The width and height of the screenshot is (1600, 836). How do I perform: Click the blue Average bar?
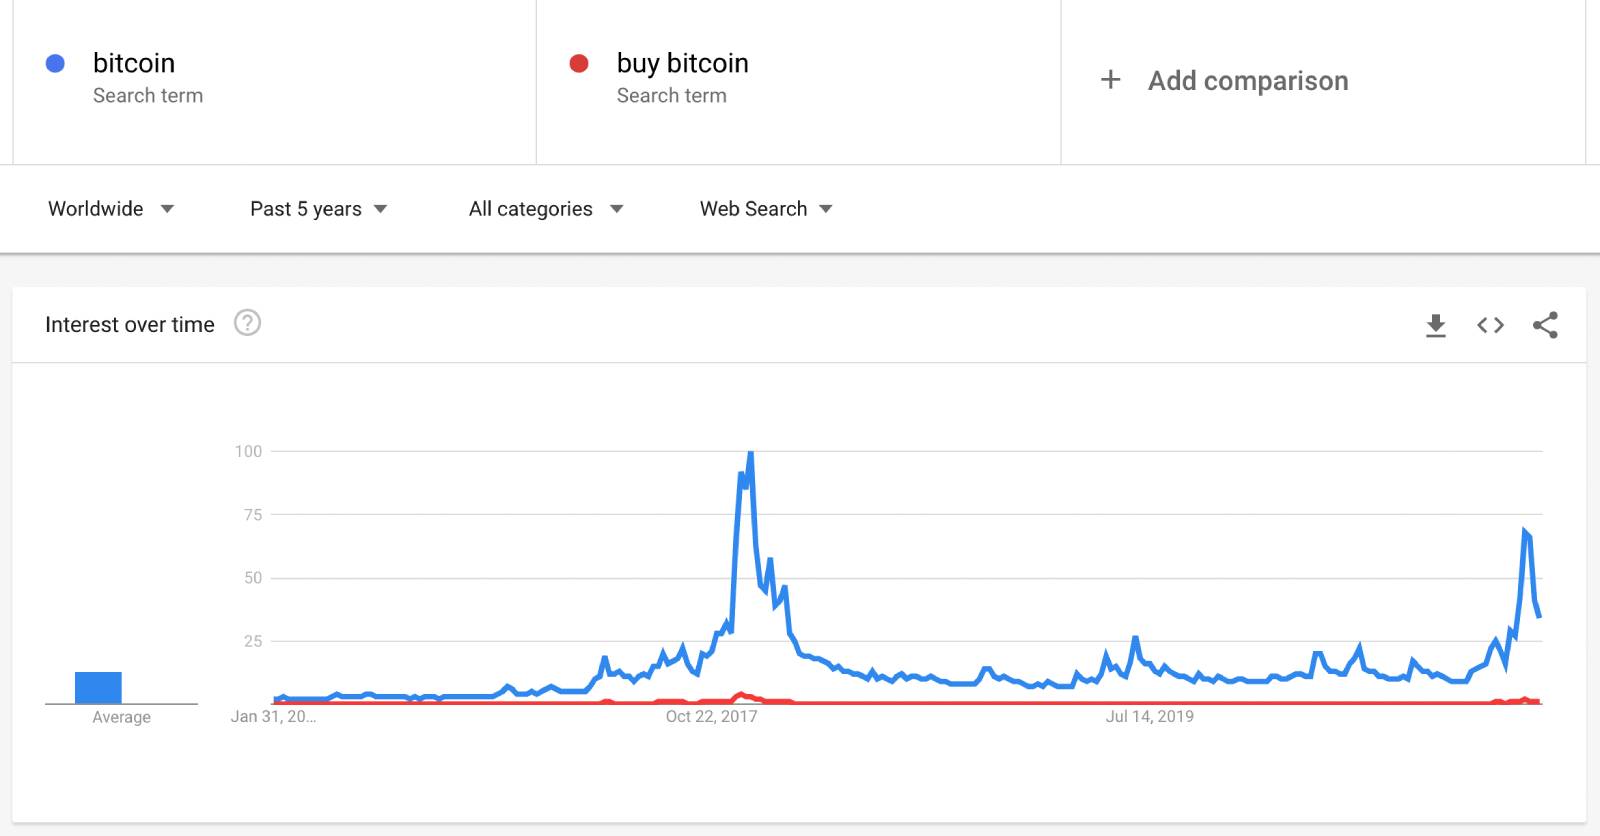click(x=98, y=688)
